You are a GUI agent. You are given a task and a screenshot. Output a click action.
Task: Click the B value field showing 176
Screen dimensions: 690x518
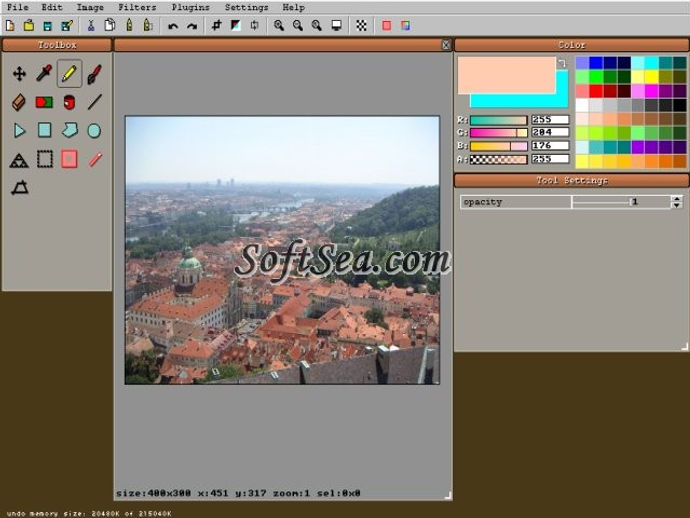tap(550, 145)
